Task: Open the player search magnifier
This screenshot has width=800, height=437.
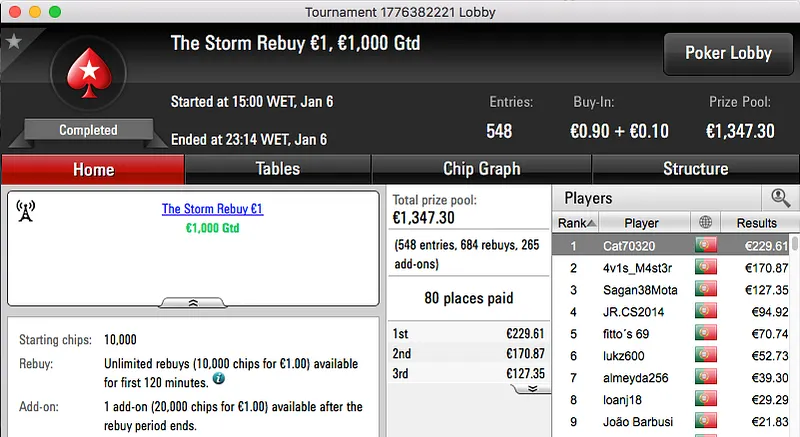Action: [779, 198]
